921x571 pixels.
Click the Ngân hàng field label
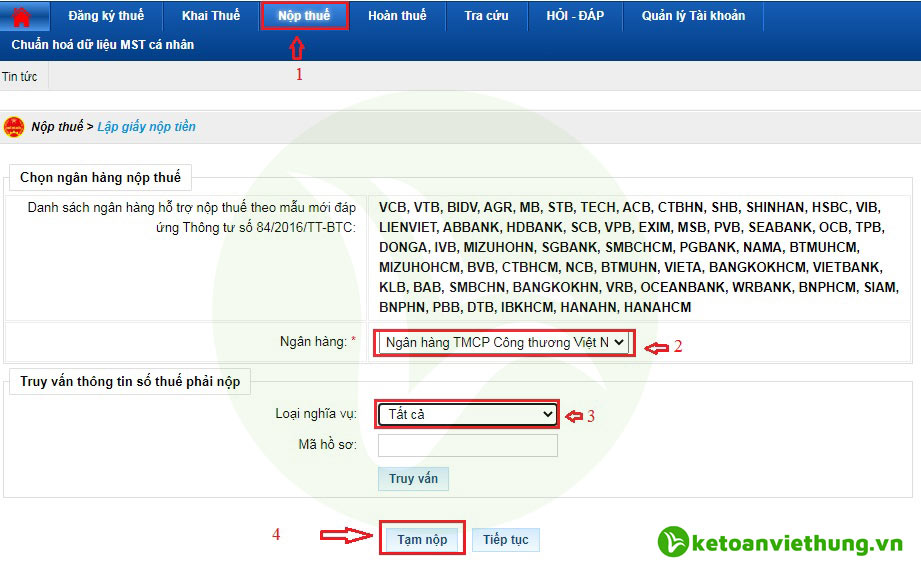(313, 341)
